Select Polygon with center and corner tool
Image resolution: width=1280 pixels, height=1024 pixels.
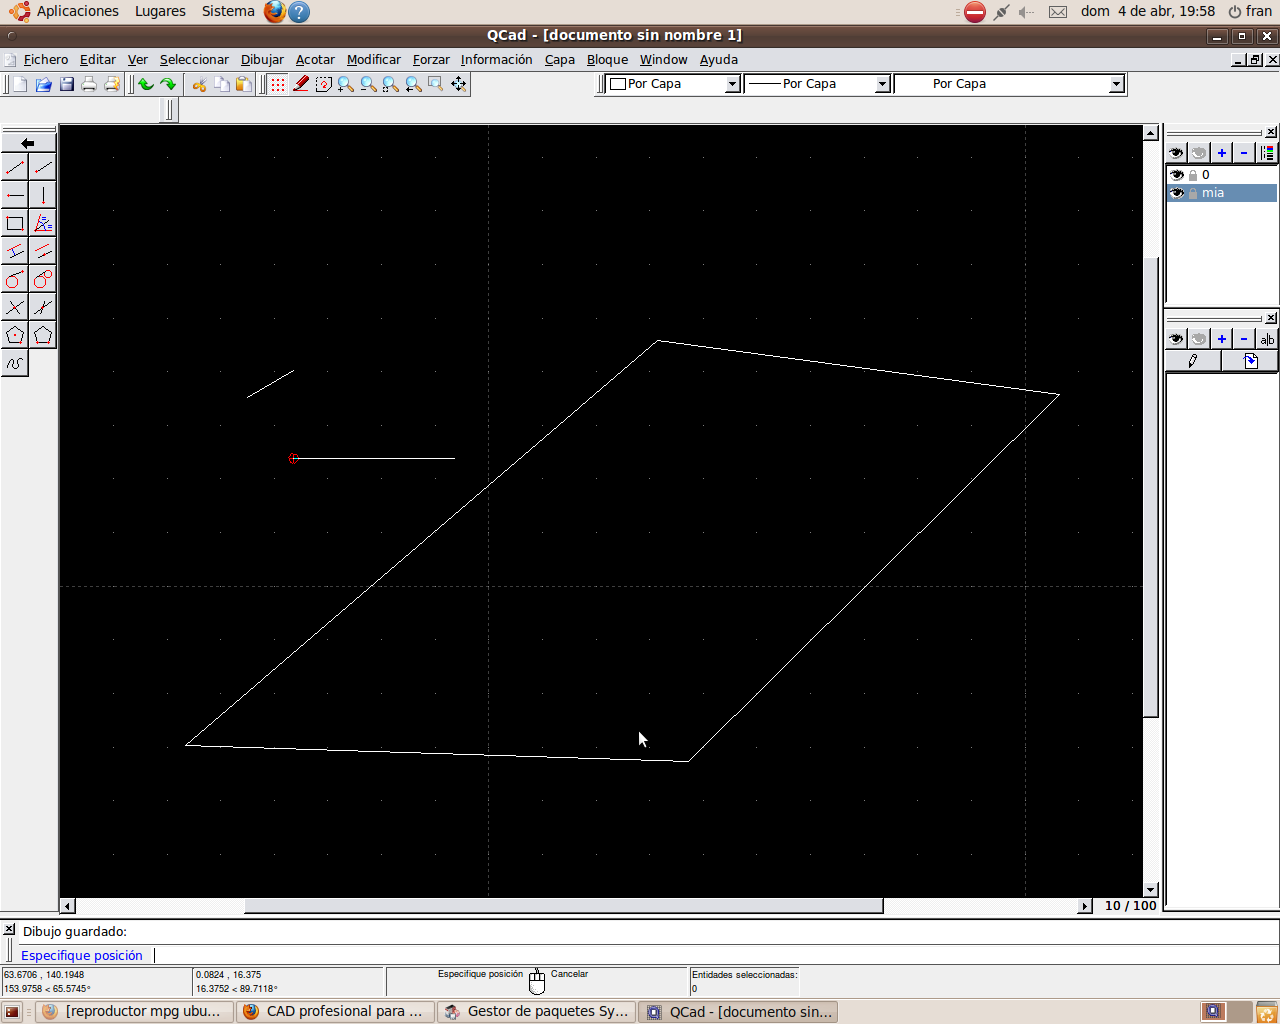pyautogui.click(x=15, y=335)
